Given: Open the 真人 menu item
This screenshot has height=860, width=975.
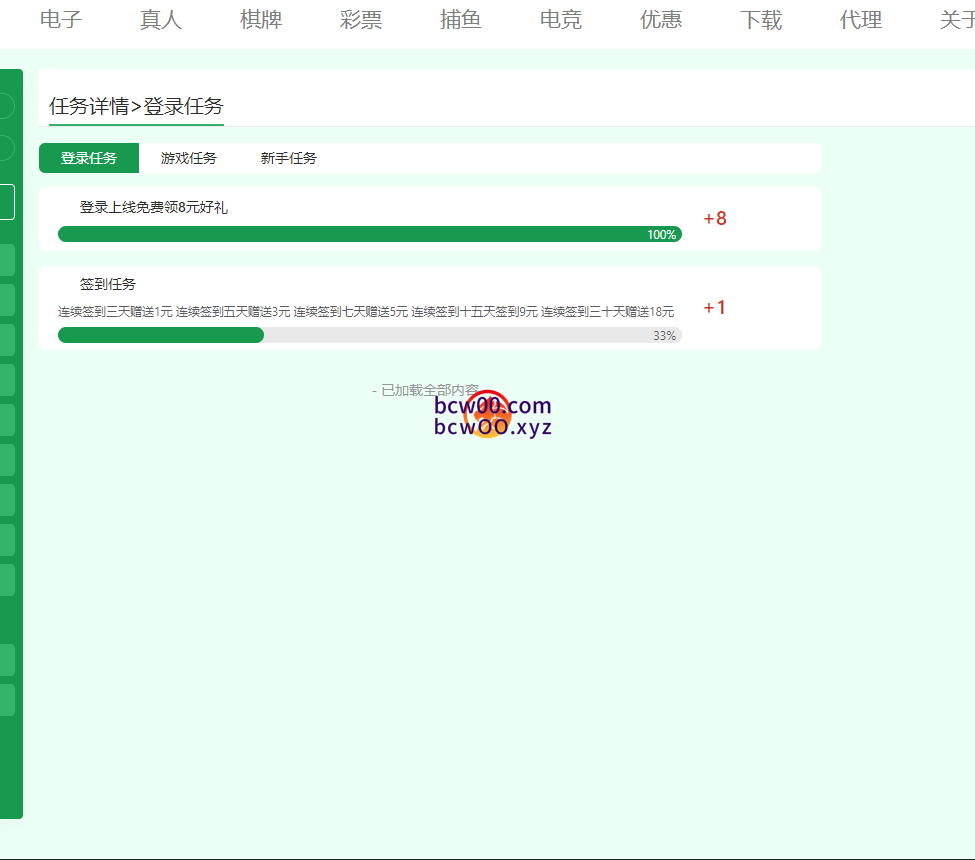Looking at the screenshot, I should (x=161, y=20).
